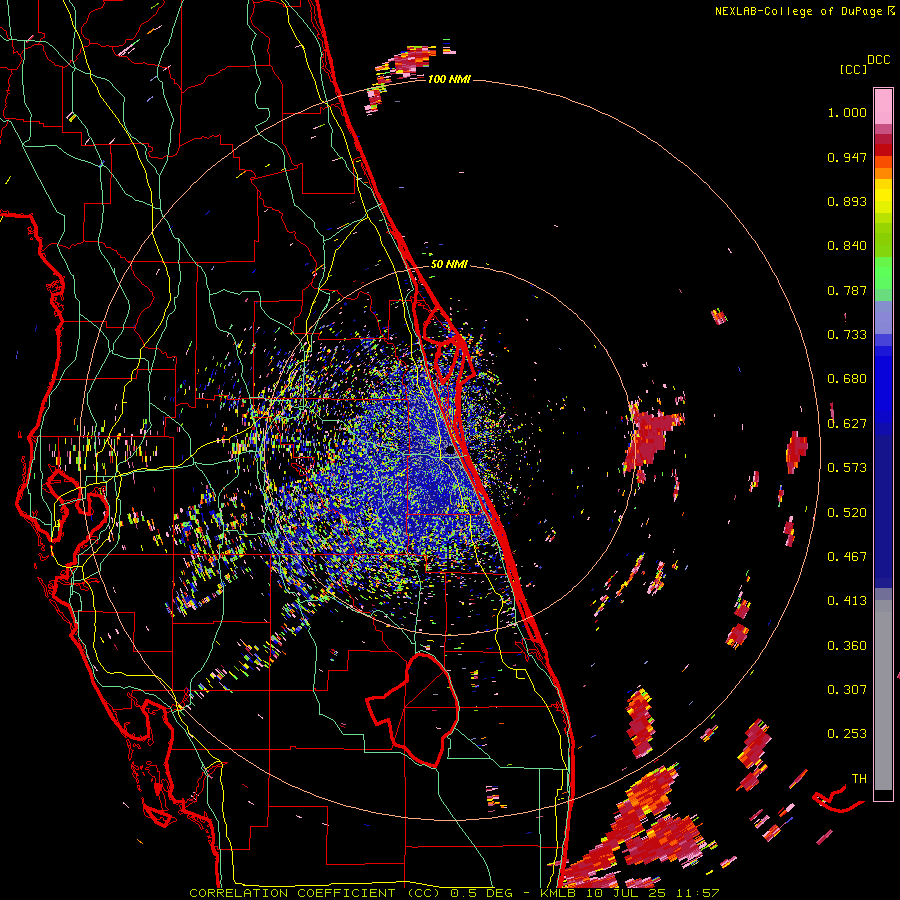Viewport: 900px width, 900px height.
Task: Click the TH threshold label
Action: click(x=859, y=779)
